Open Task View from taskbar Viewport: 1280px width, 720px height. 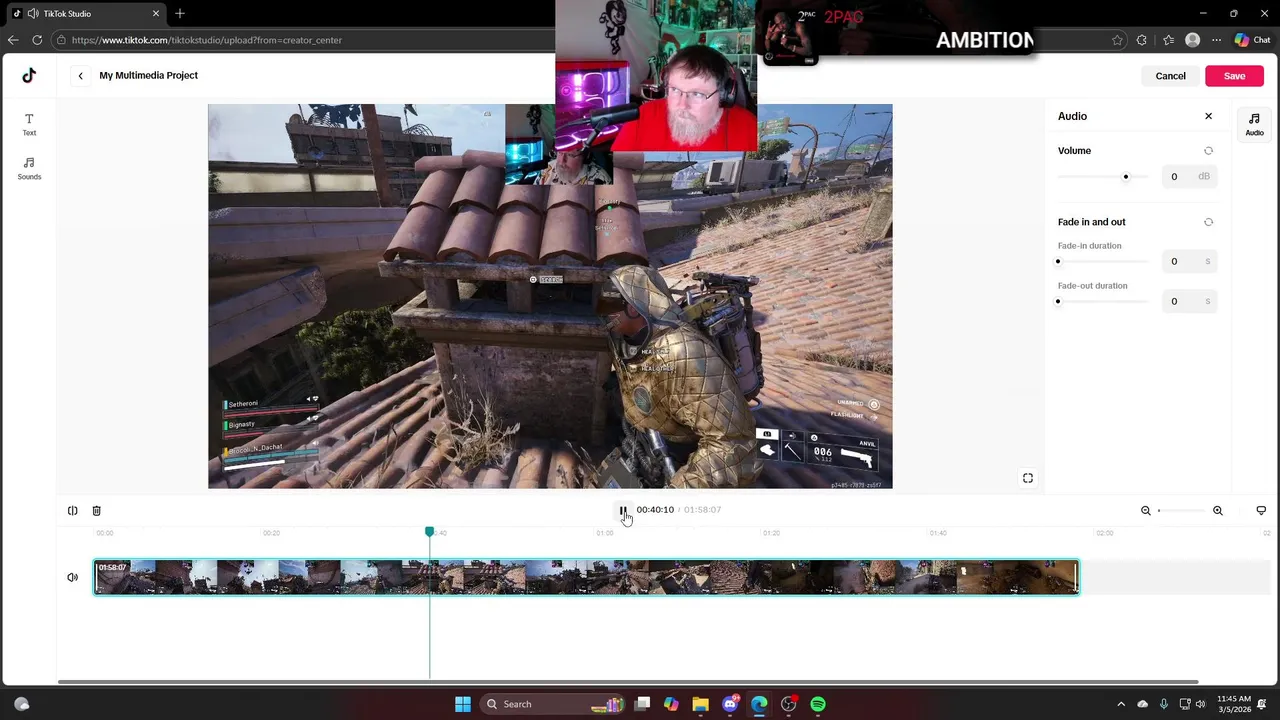click(x=643, y=704)
